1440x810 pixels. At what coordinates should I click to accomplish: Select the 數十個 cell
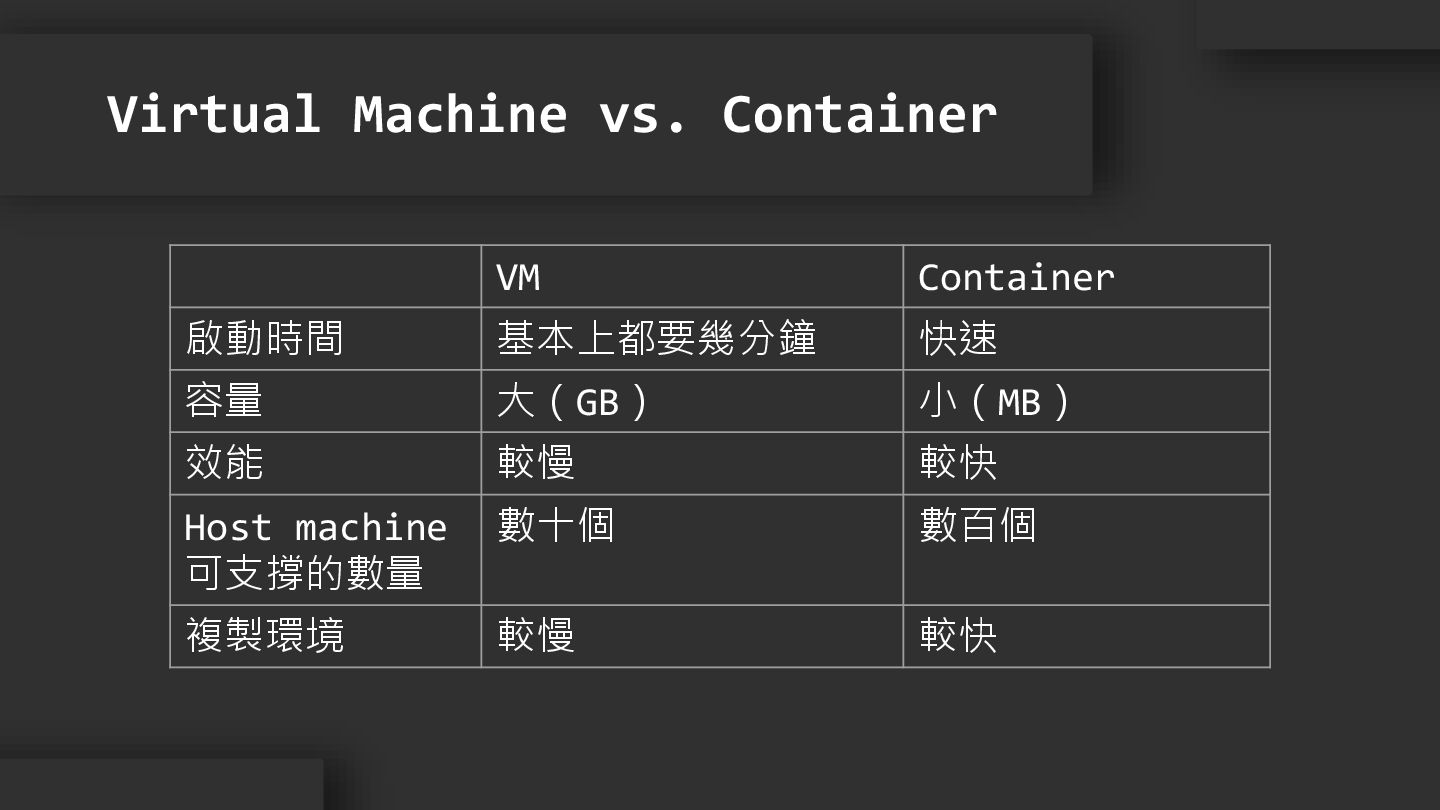point(556,525)
